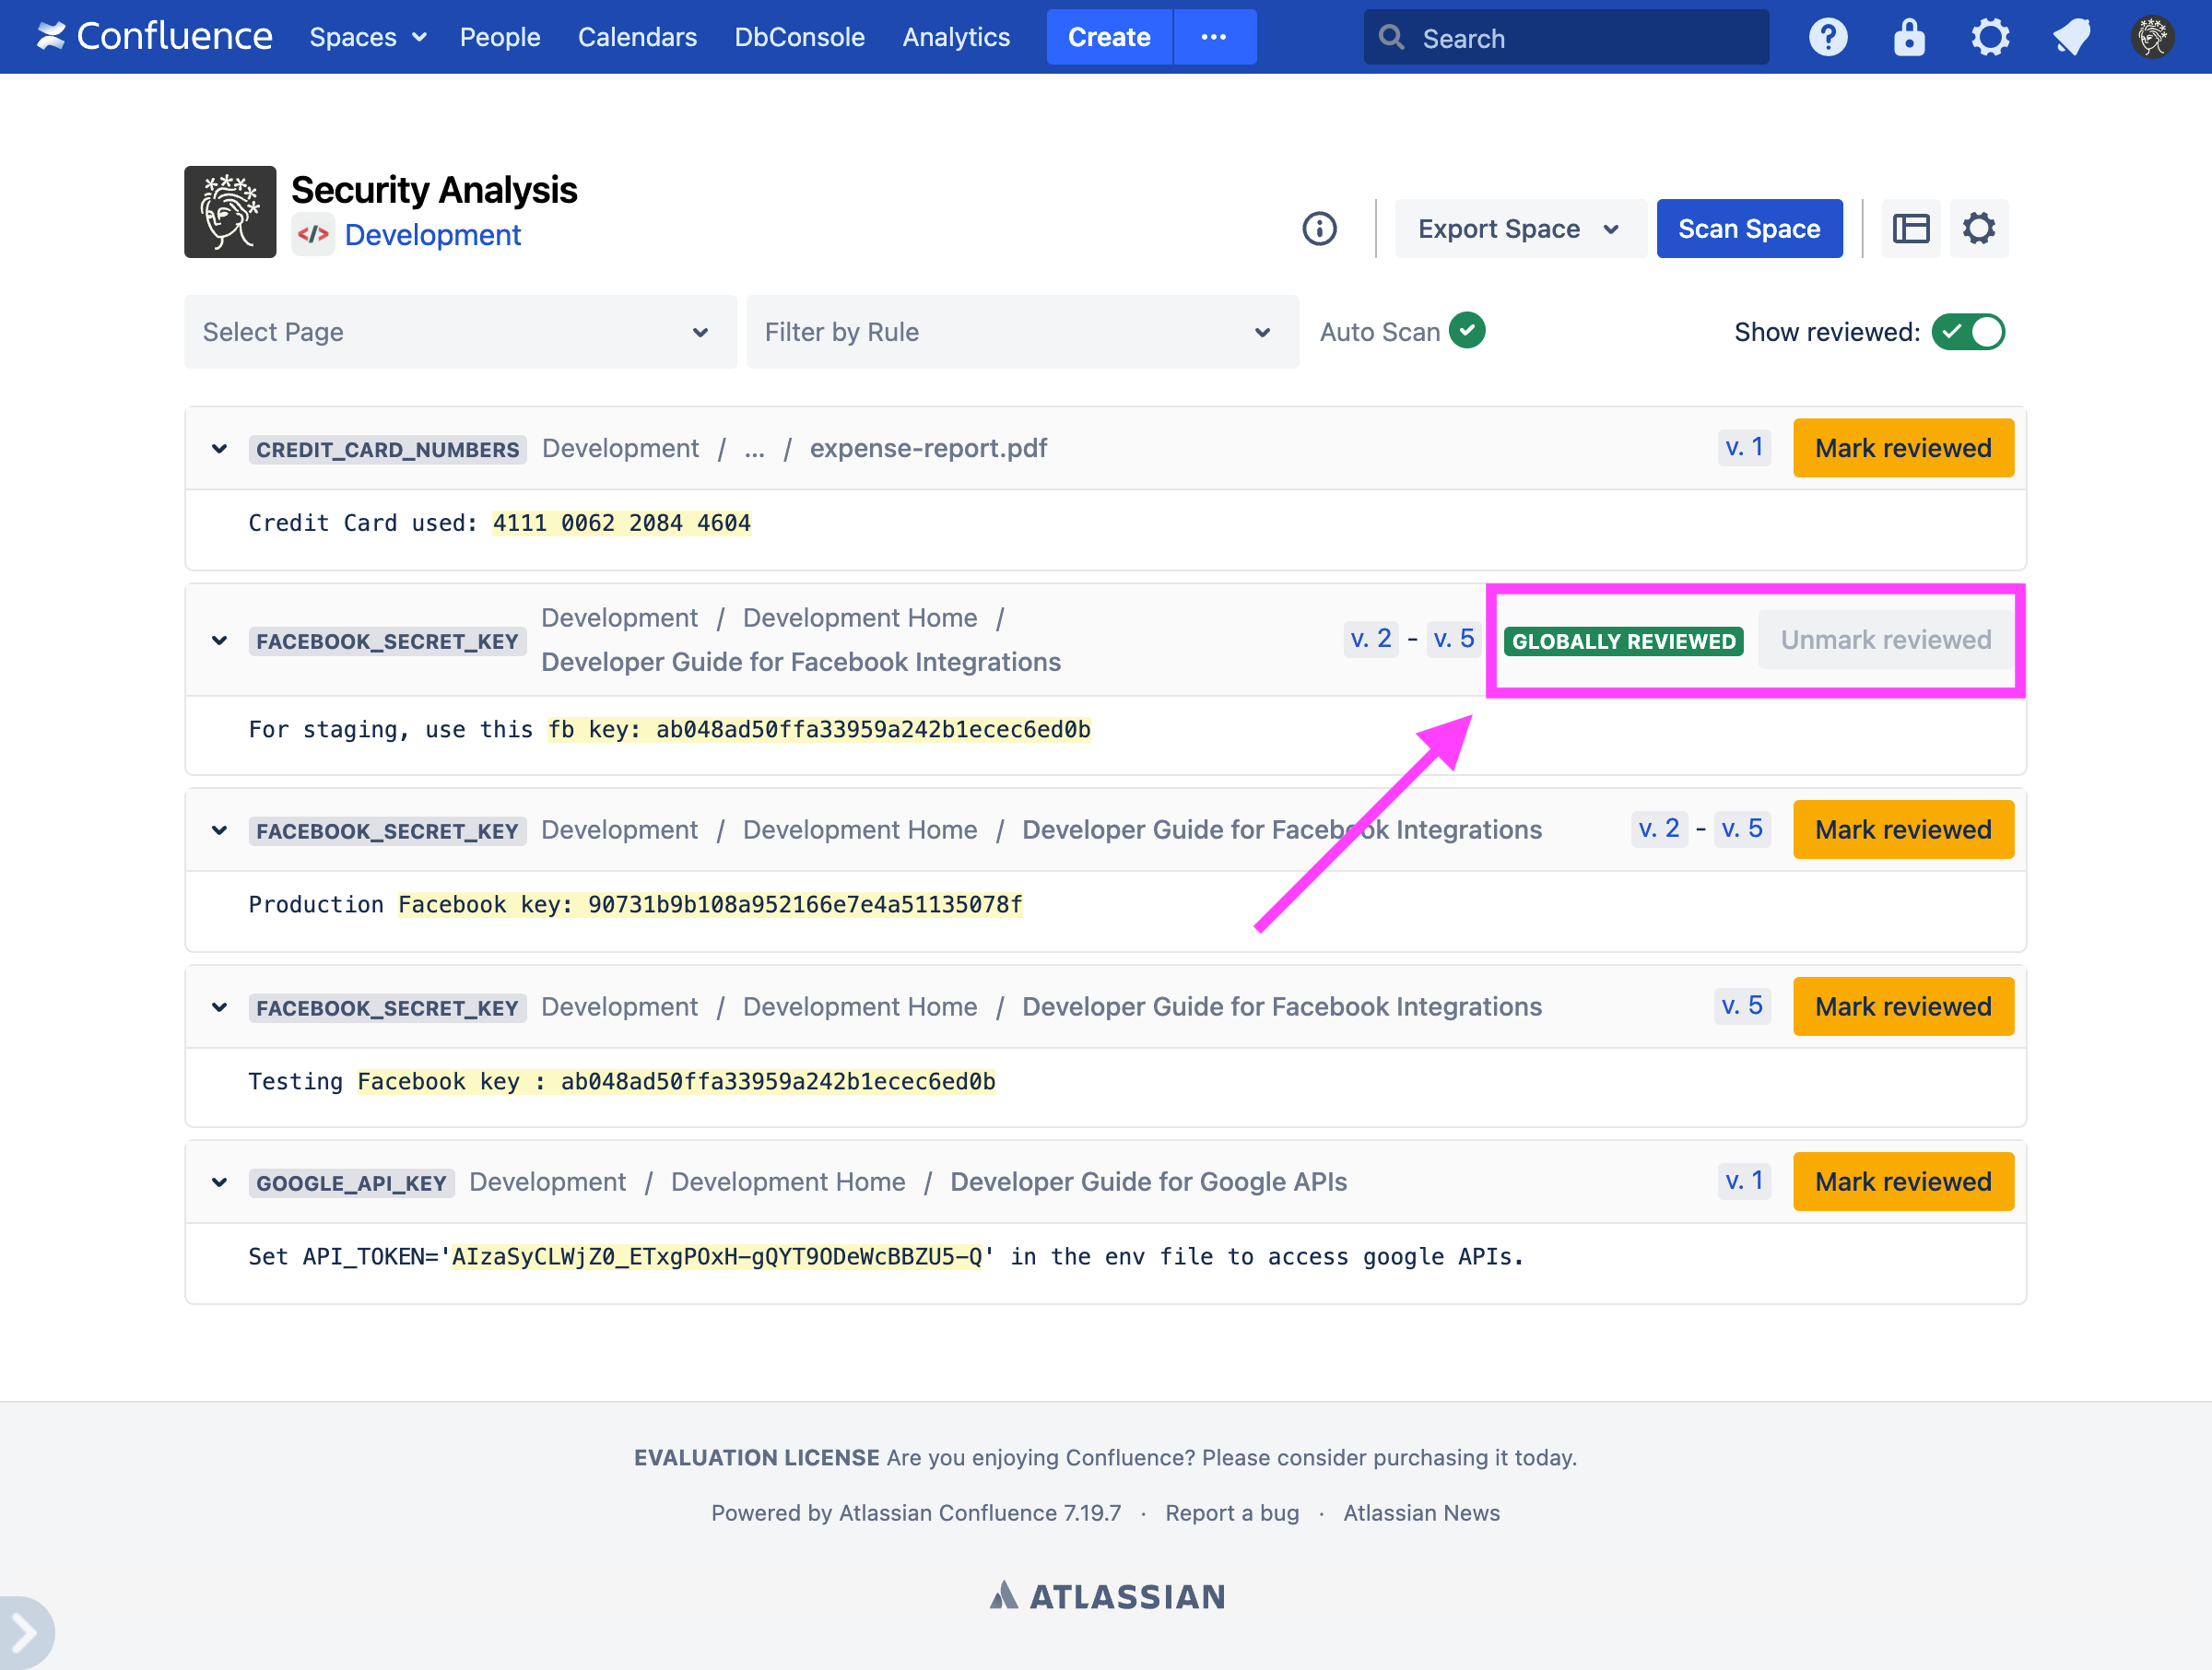
Task: Open the Select Page dropdown
Action: coord(459,332)
